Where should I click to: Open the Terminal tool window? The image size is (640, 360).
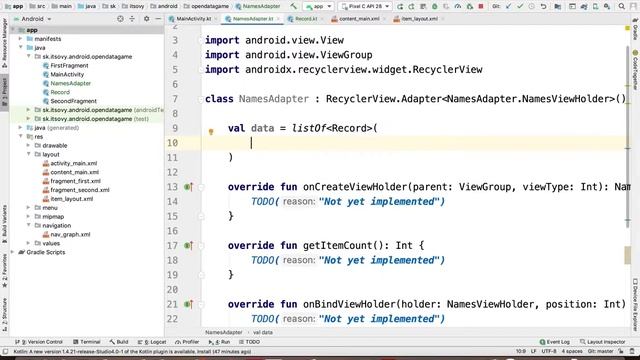pyautogui.click(x=87, y=342)
